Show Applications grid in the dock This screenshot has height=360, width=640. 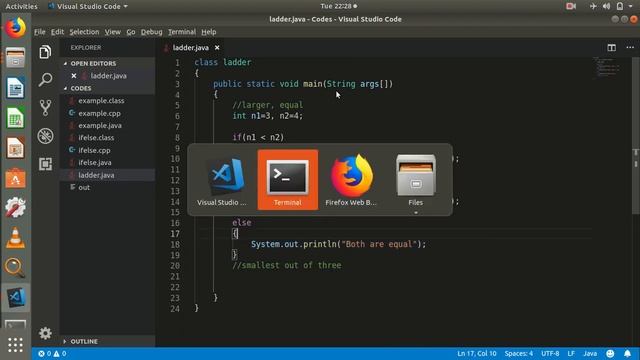tap(16, 345)
